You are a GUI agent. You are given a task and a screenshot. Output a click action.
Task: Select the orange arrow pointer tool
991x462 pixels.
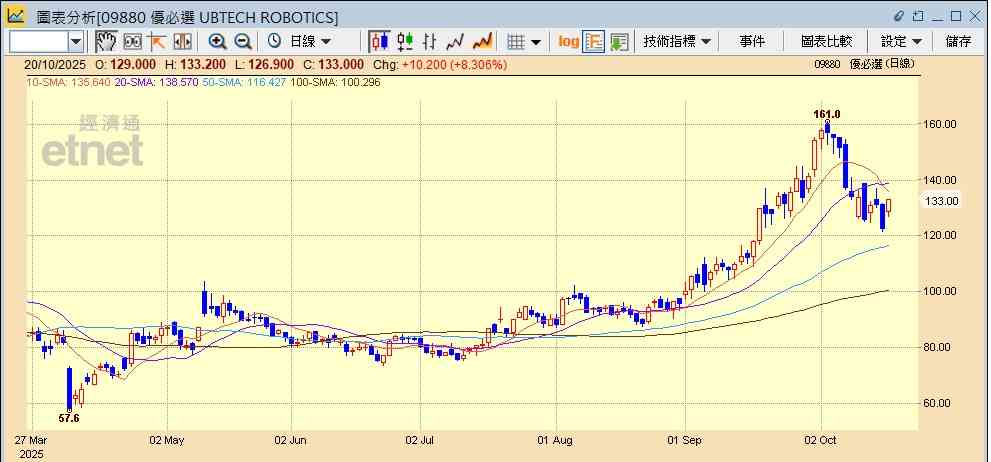pyautogui.click(x=157, y=41)
